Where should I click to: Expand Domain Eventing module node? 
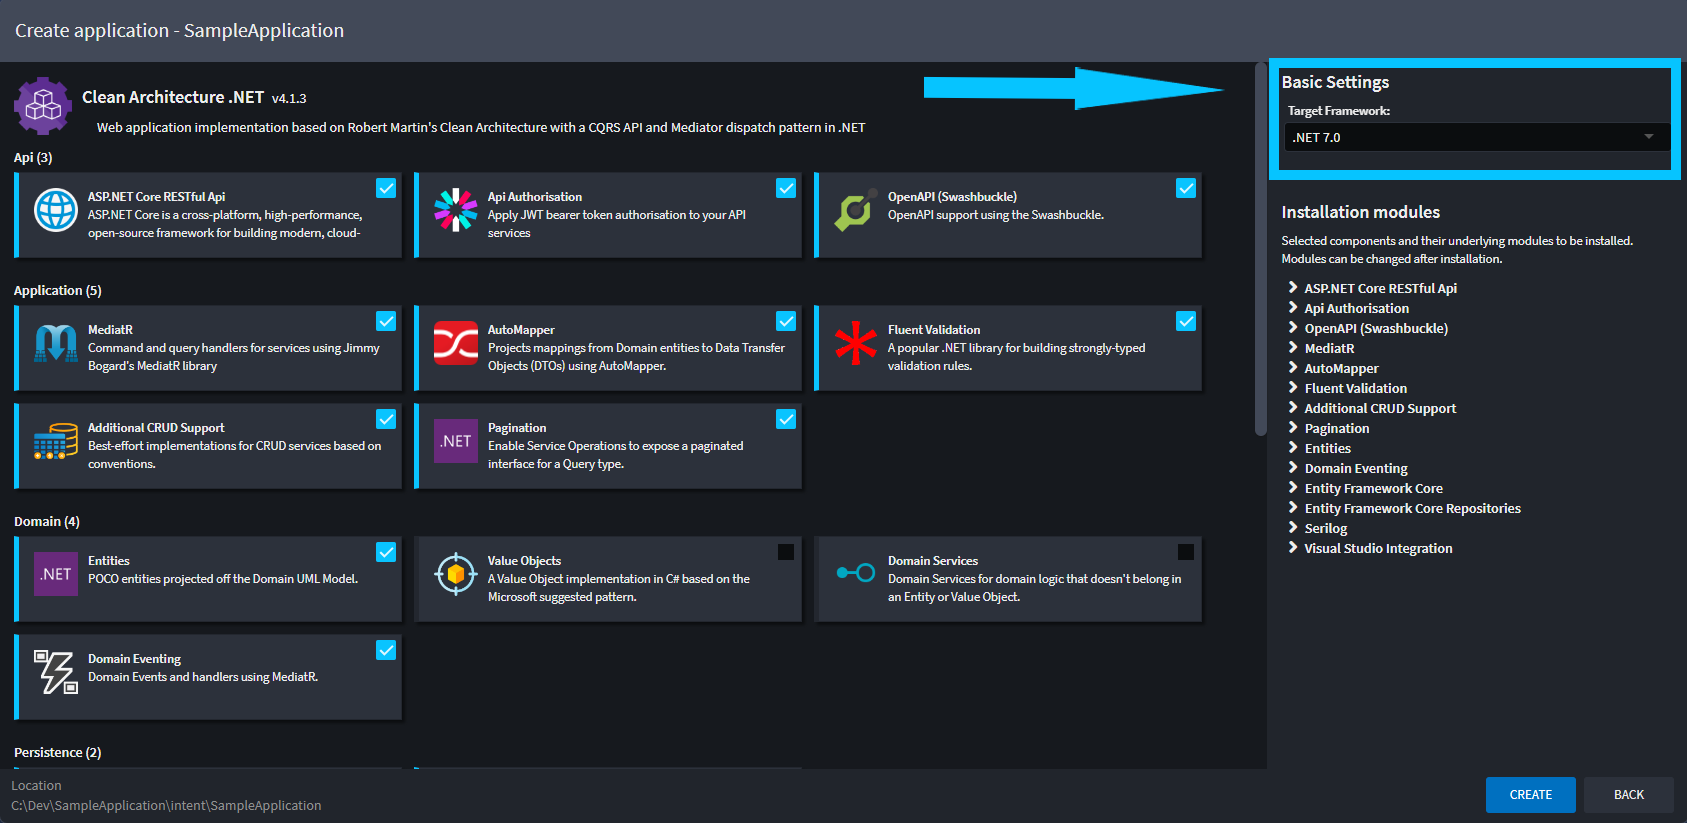click(1293, 468)
